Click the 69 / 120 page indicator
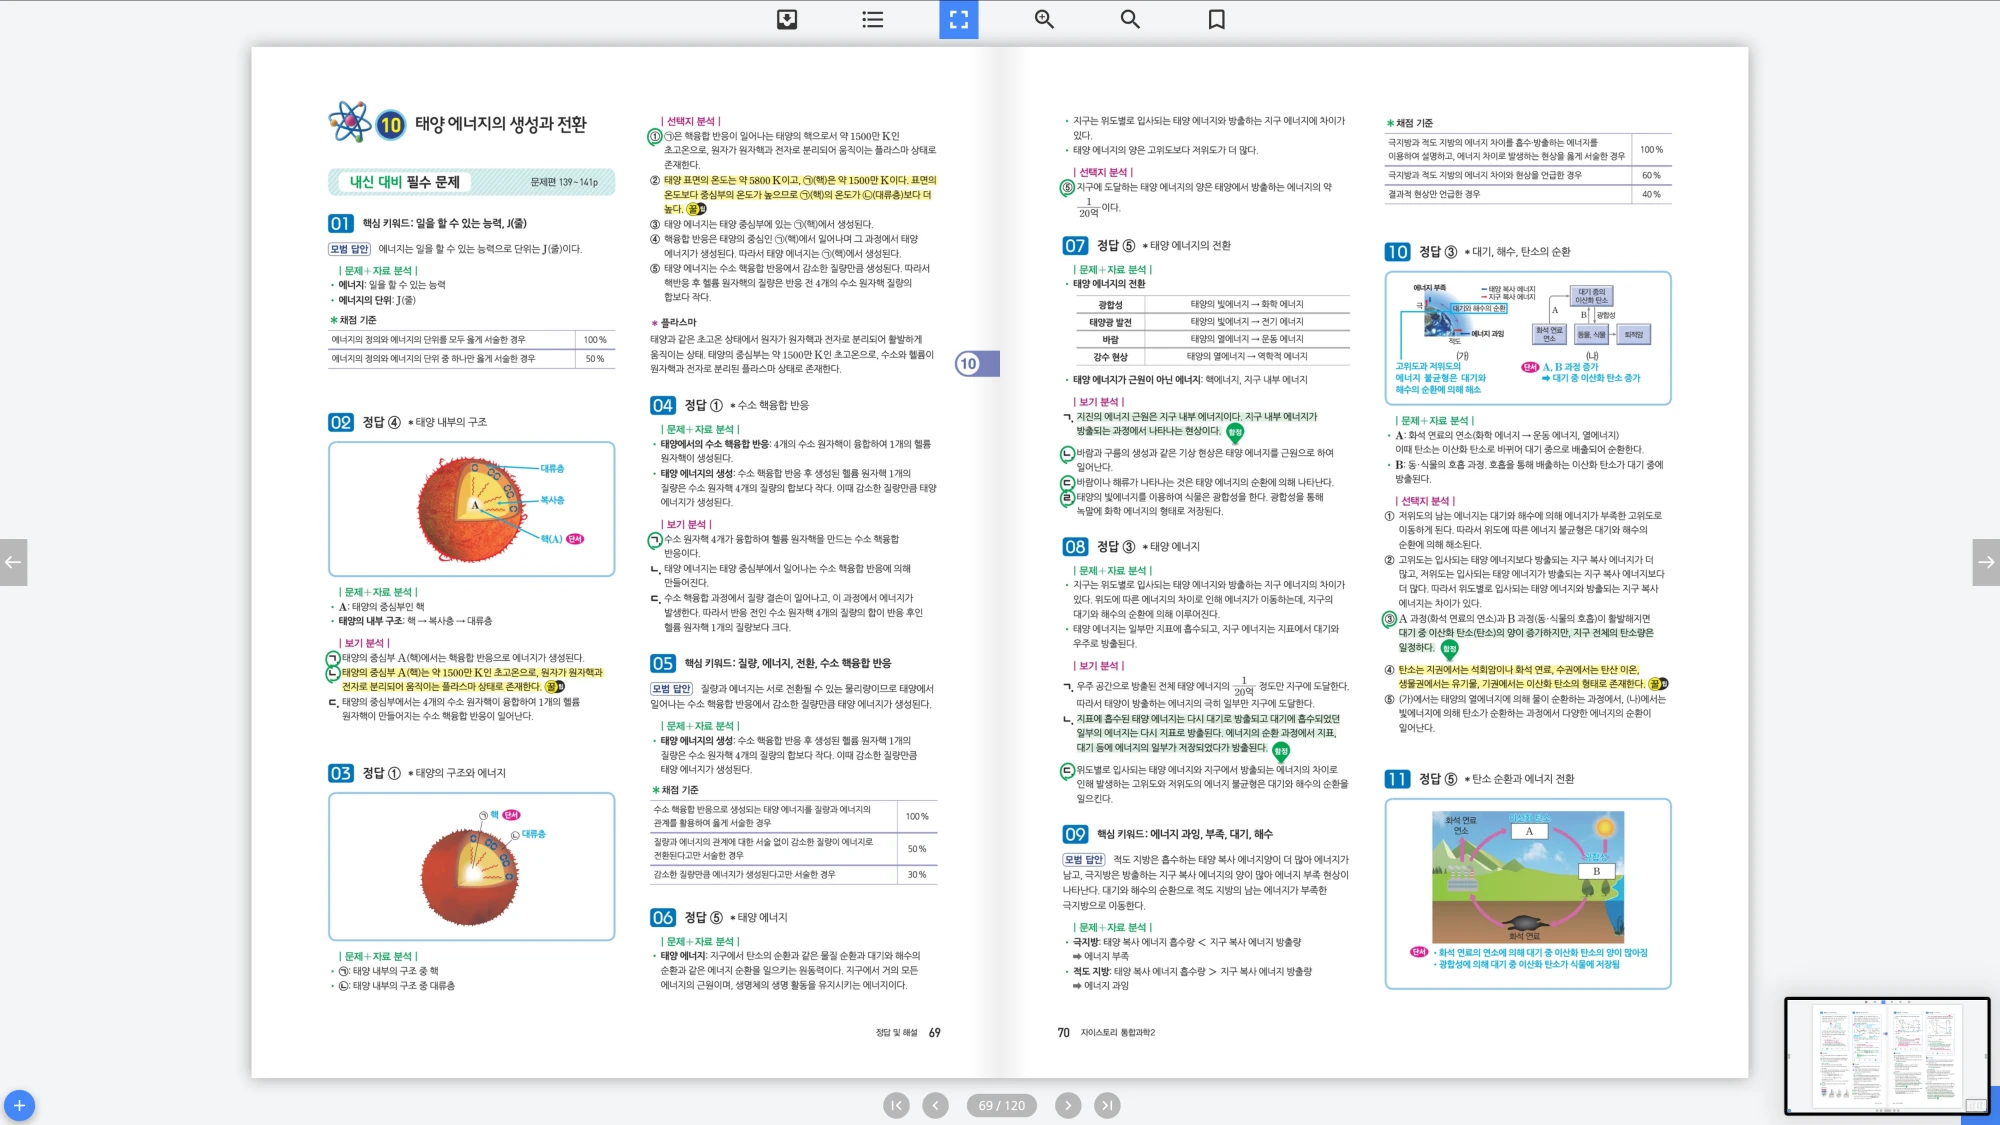 click(x=1001, y=1105)
